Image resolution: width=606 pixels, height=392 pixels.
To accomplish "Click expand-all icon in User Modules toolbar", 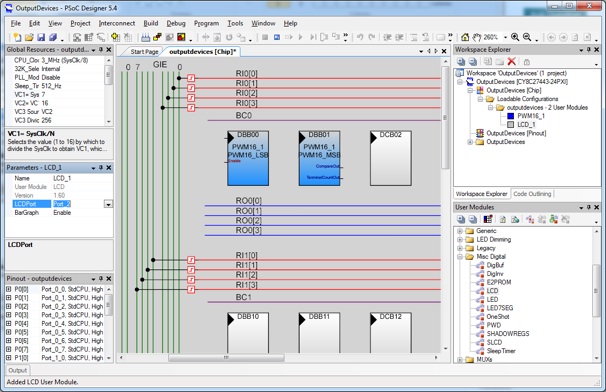I will (461, 220).
